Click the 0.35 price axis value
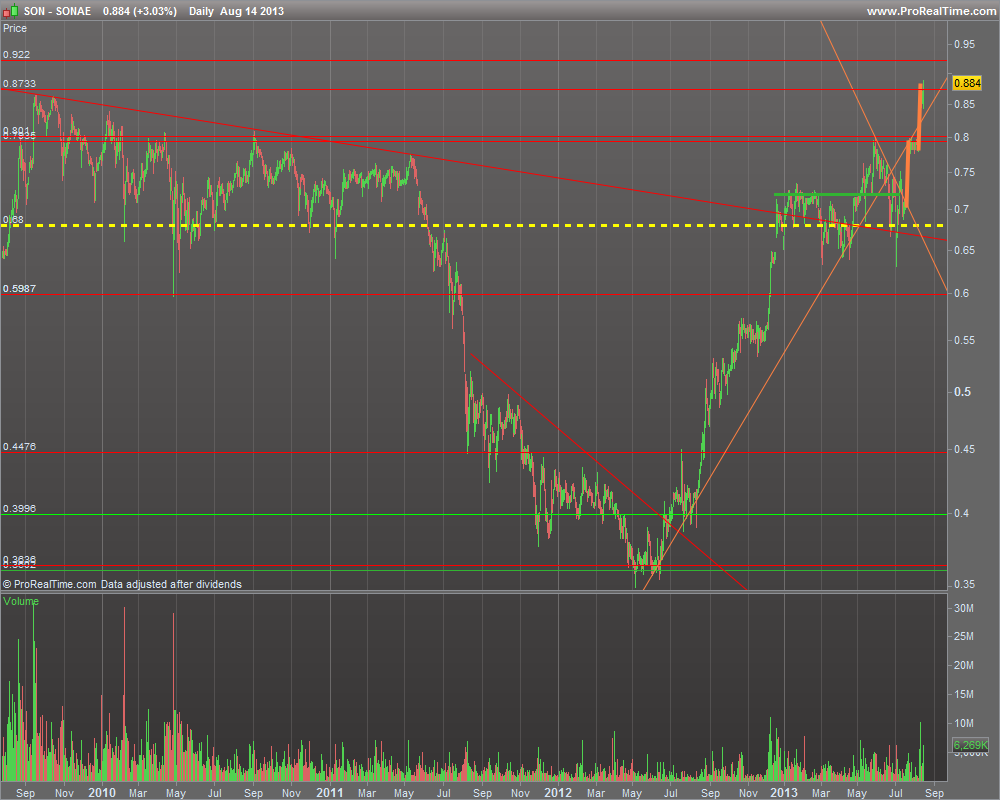Screen dimensions: 1000x800 coord(964,584)
